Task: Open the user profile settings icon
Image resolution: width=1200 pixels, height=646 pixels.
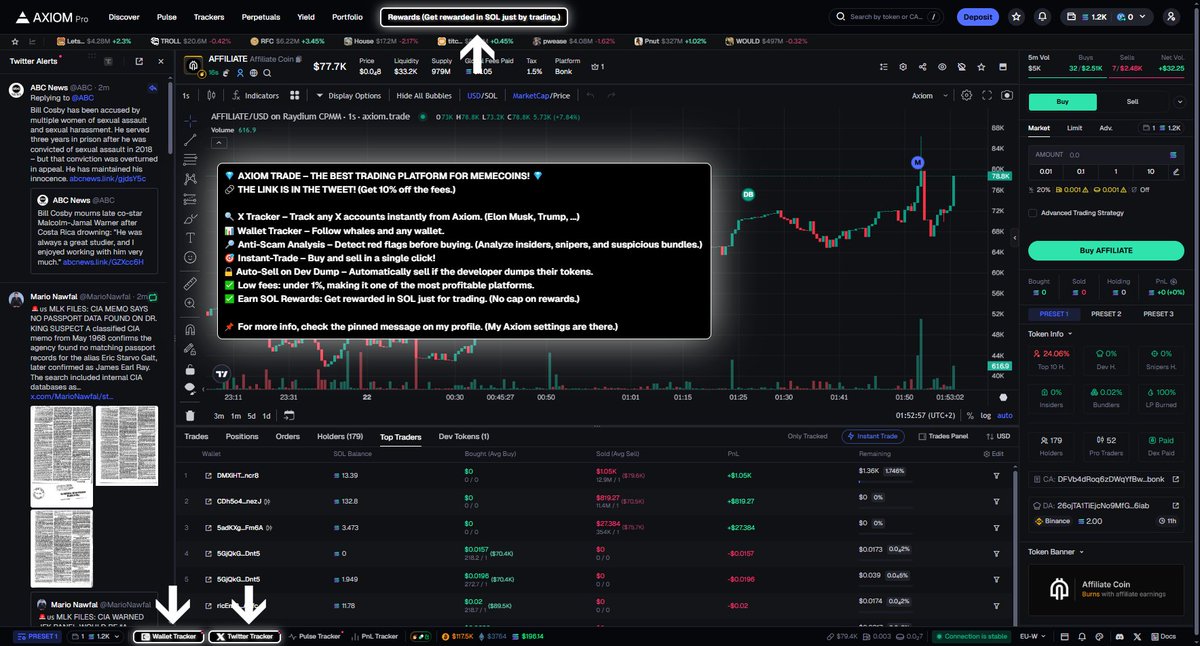Action: click(1170, 17)
